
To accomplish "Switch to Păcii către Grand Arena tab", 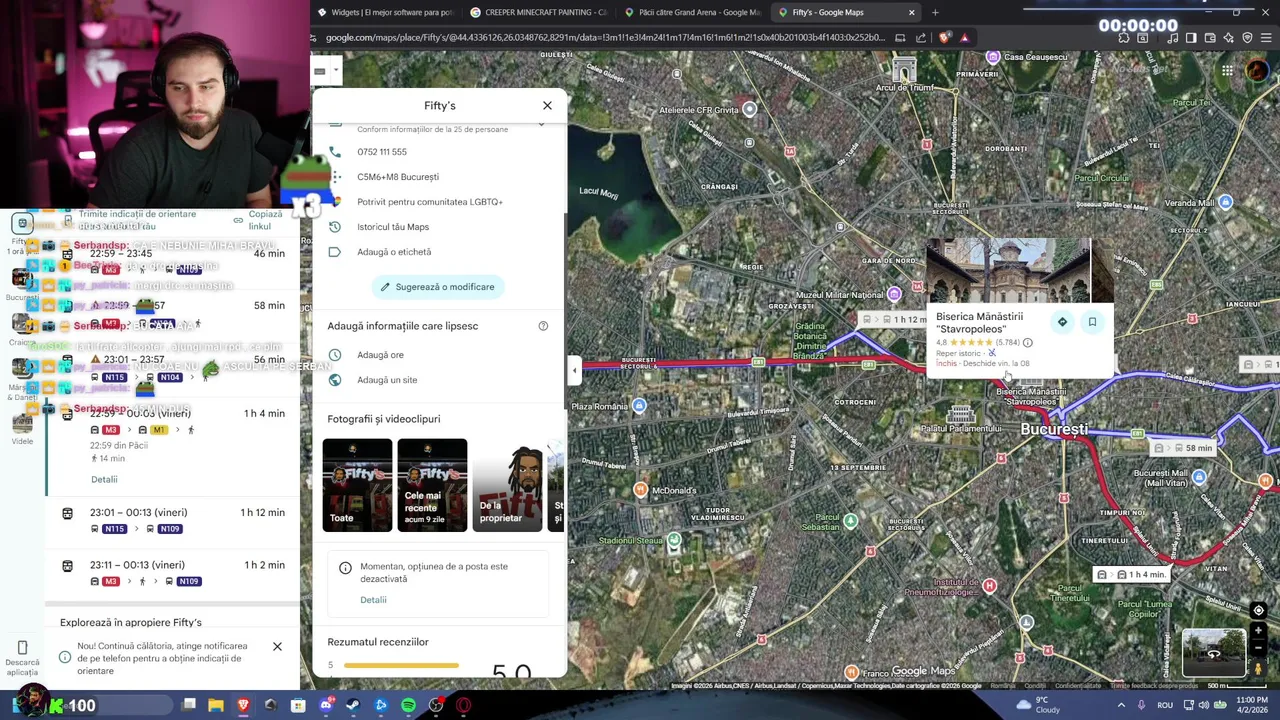I will (692, 12).
